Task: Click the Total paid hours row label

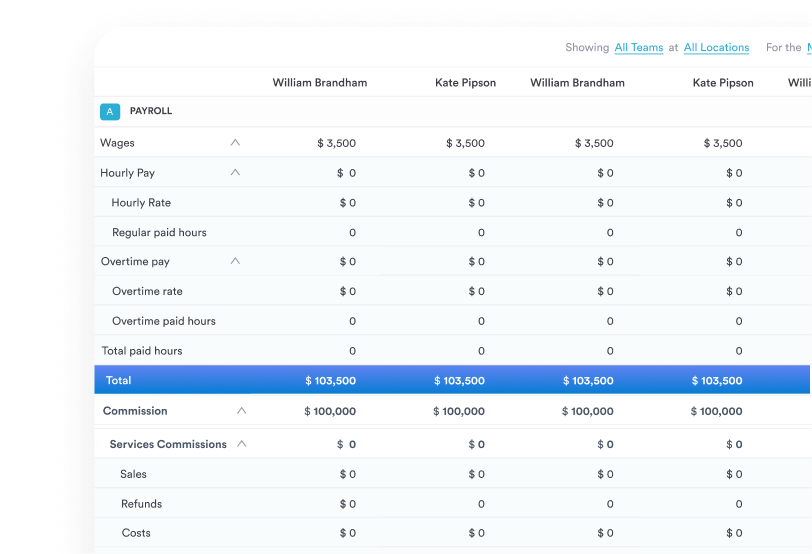Action: pyautogui.click(x=141, y=351)
